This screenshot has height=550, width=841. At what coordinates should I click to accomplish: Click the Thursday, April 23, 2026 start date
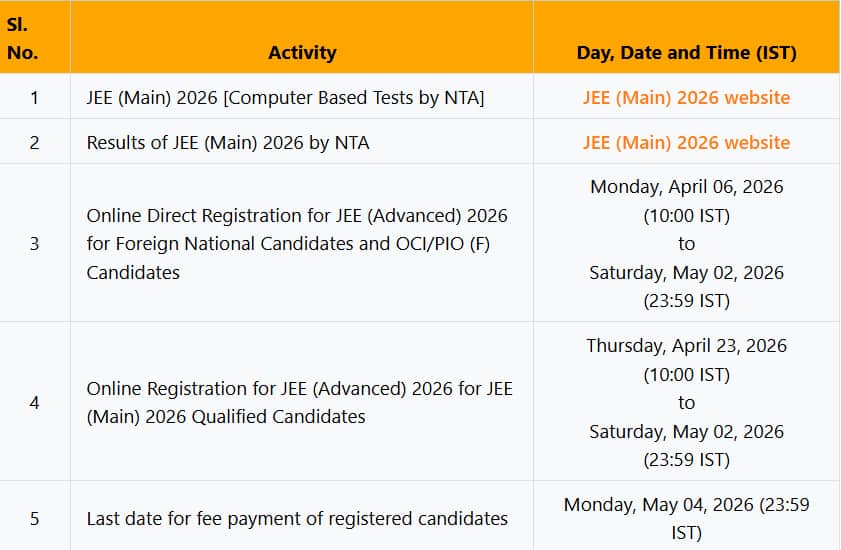pos(686,345)
